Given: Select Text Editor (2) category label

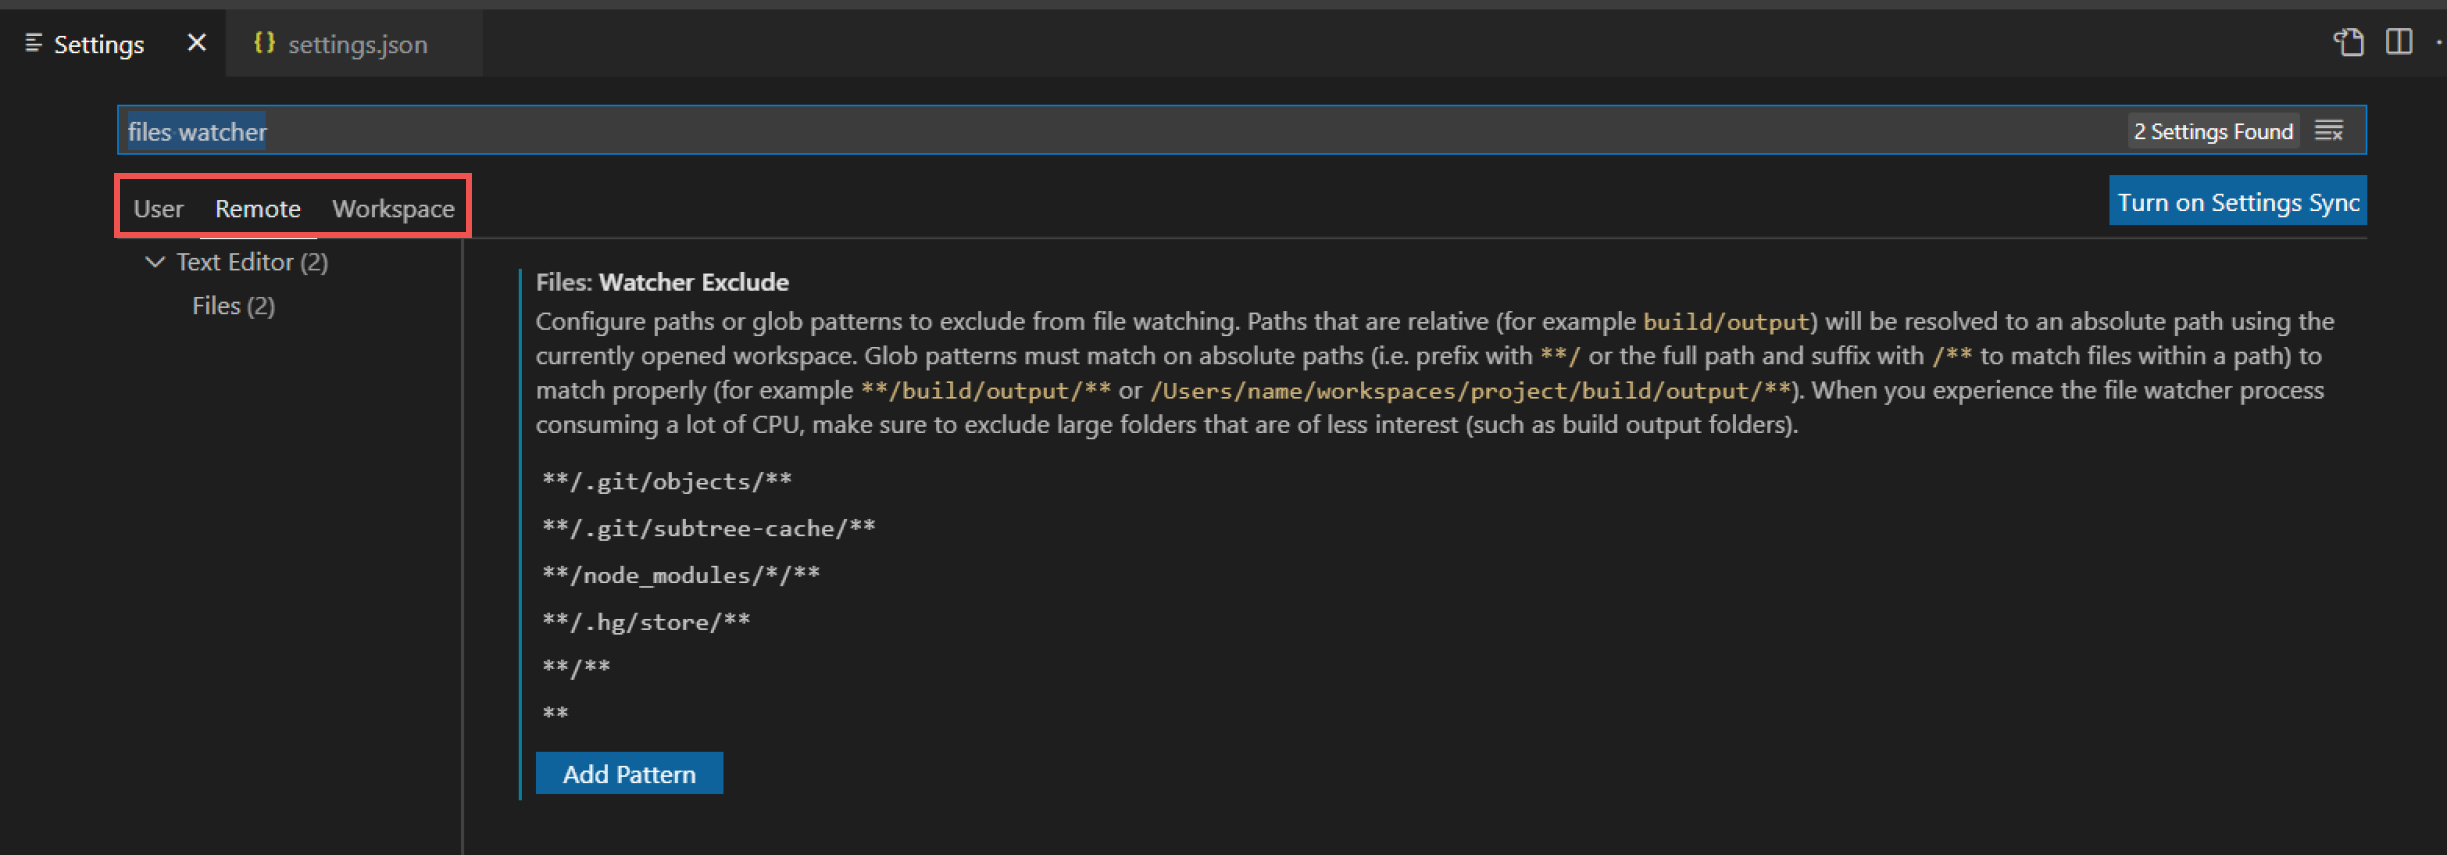Looking at the screenshot, I should 252,262.
